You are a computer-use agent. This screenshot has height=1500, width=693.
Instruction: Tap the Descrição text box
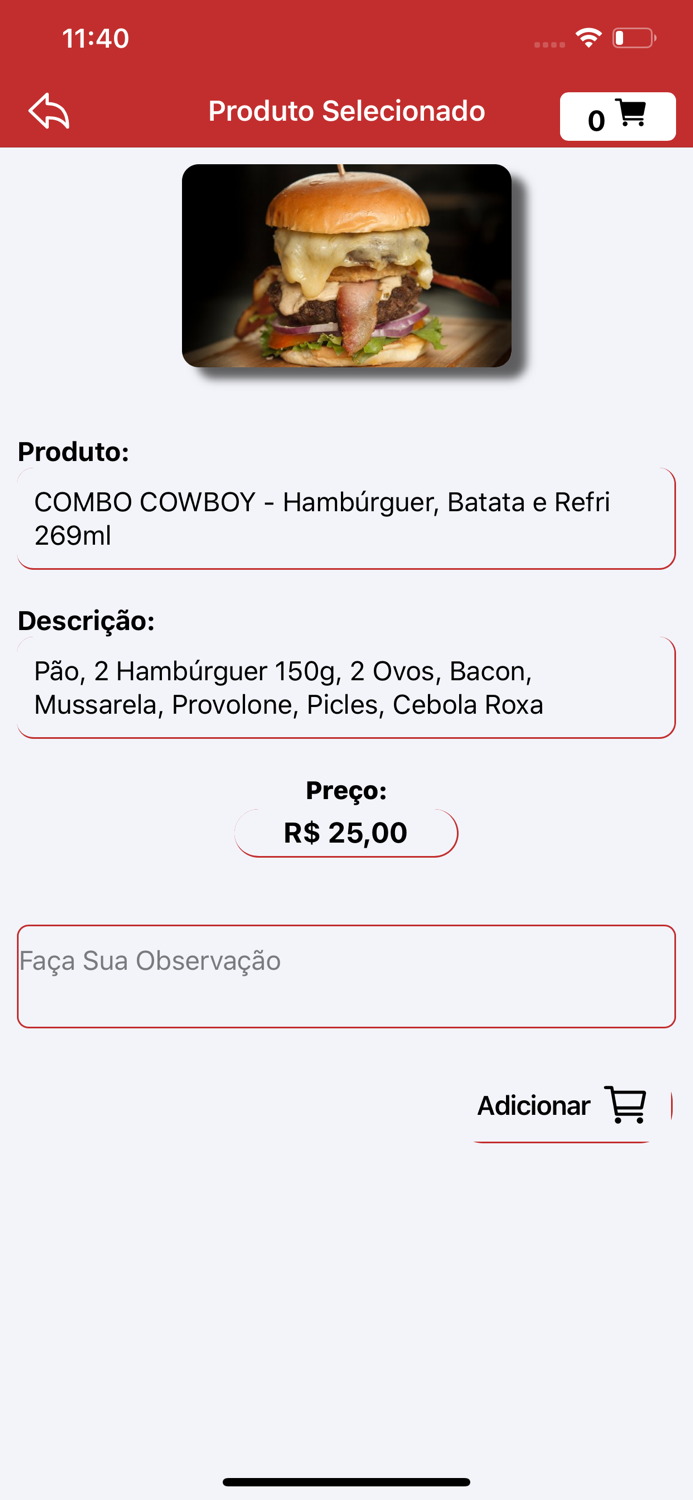tap(346, 687)
